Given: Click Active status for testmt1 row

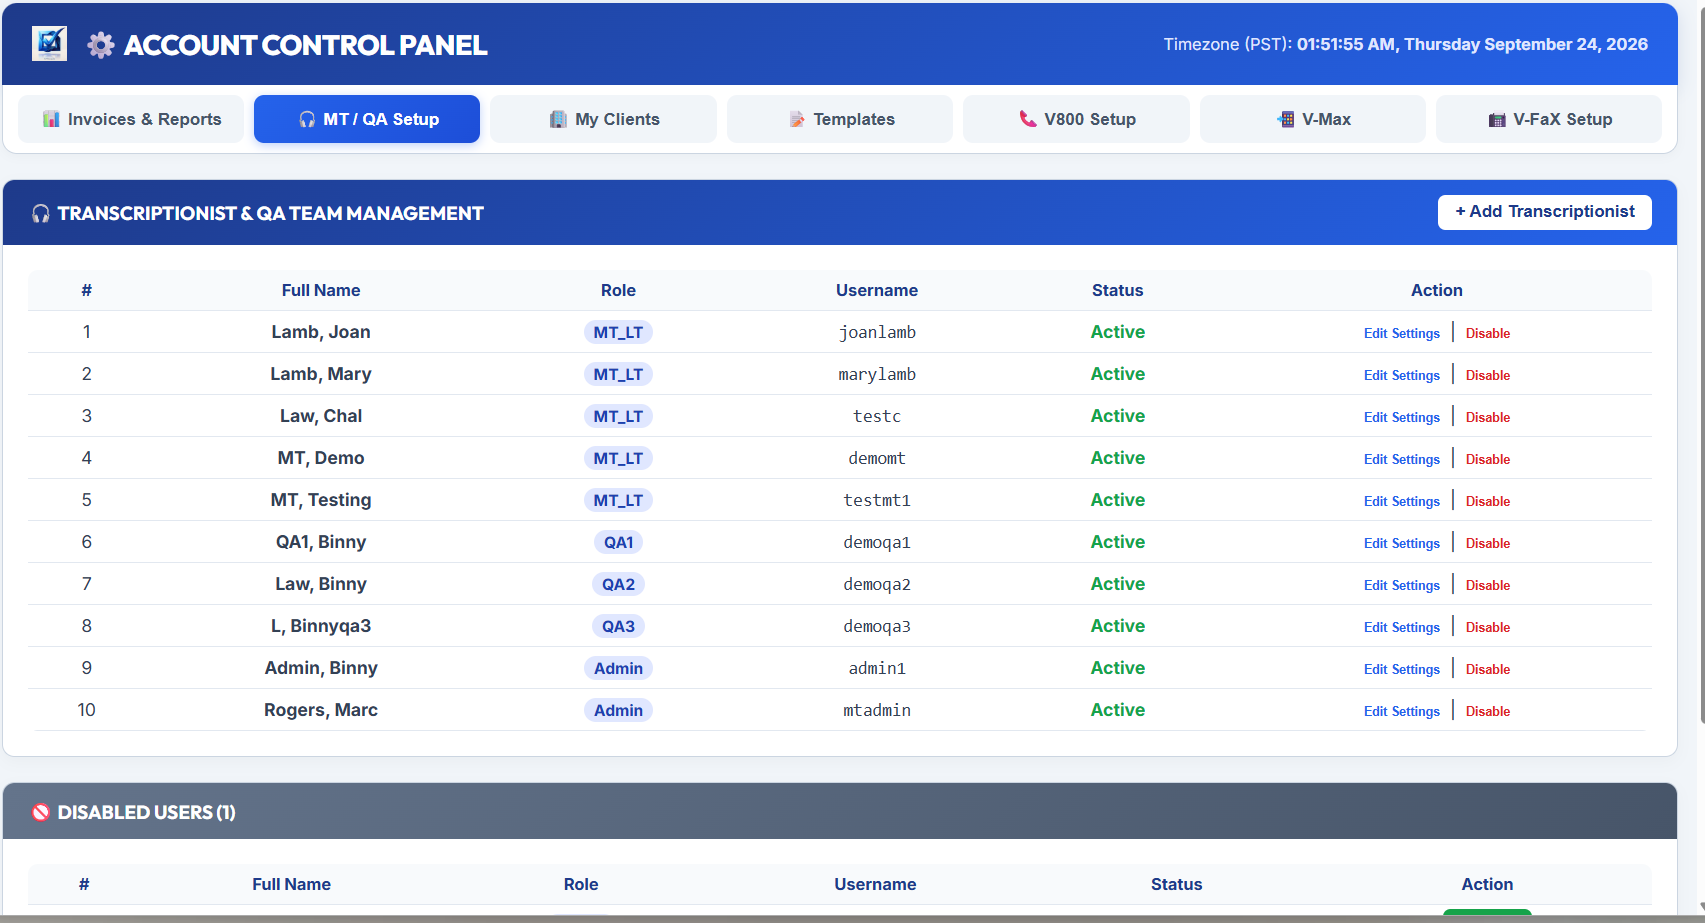Looking at the screenshot, I should point(1118,500).
